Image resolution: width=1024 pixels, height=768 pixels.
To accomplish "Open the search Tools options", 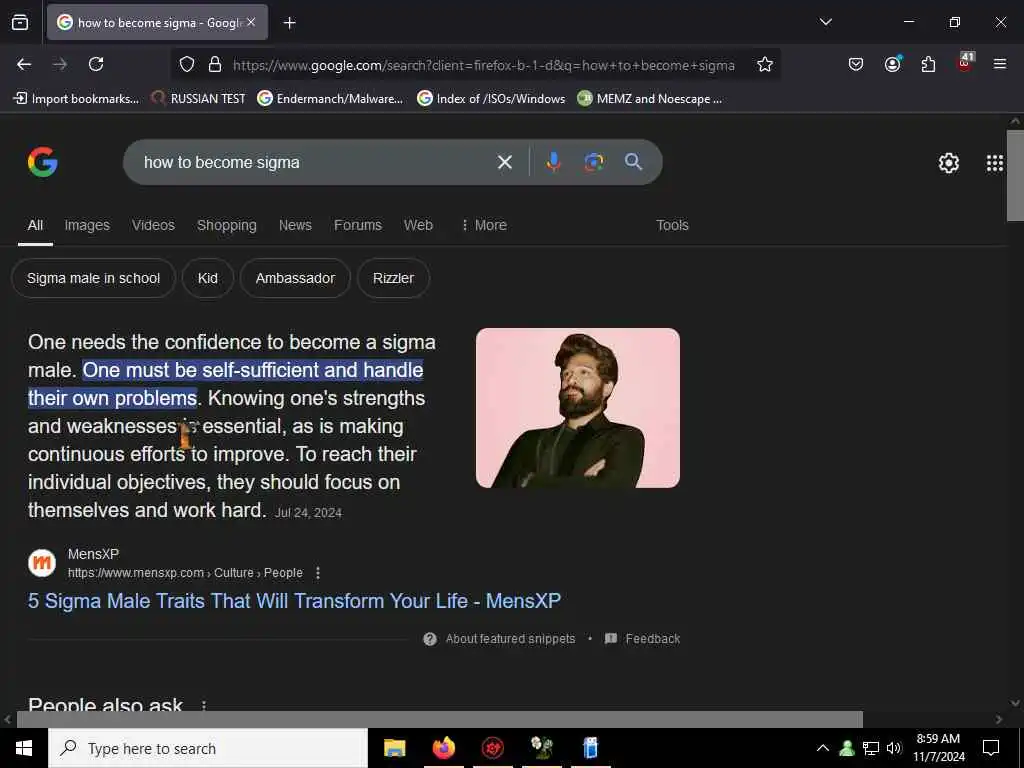I will pos(672,225).
